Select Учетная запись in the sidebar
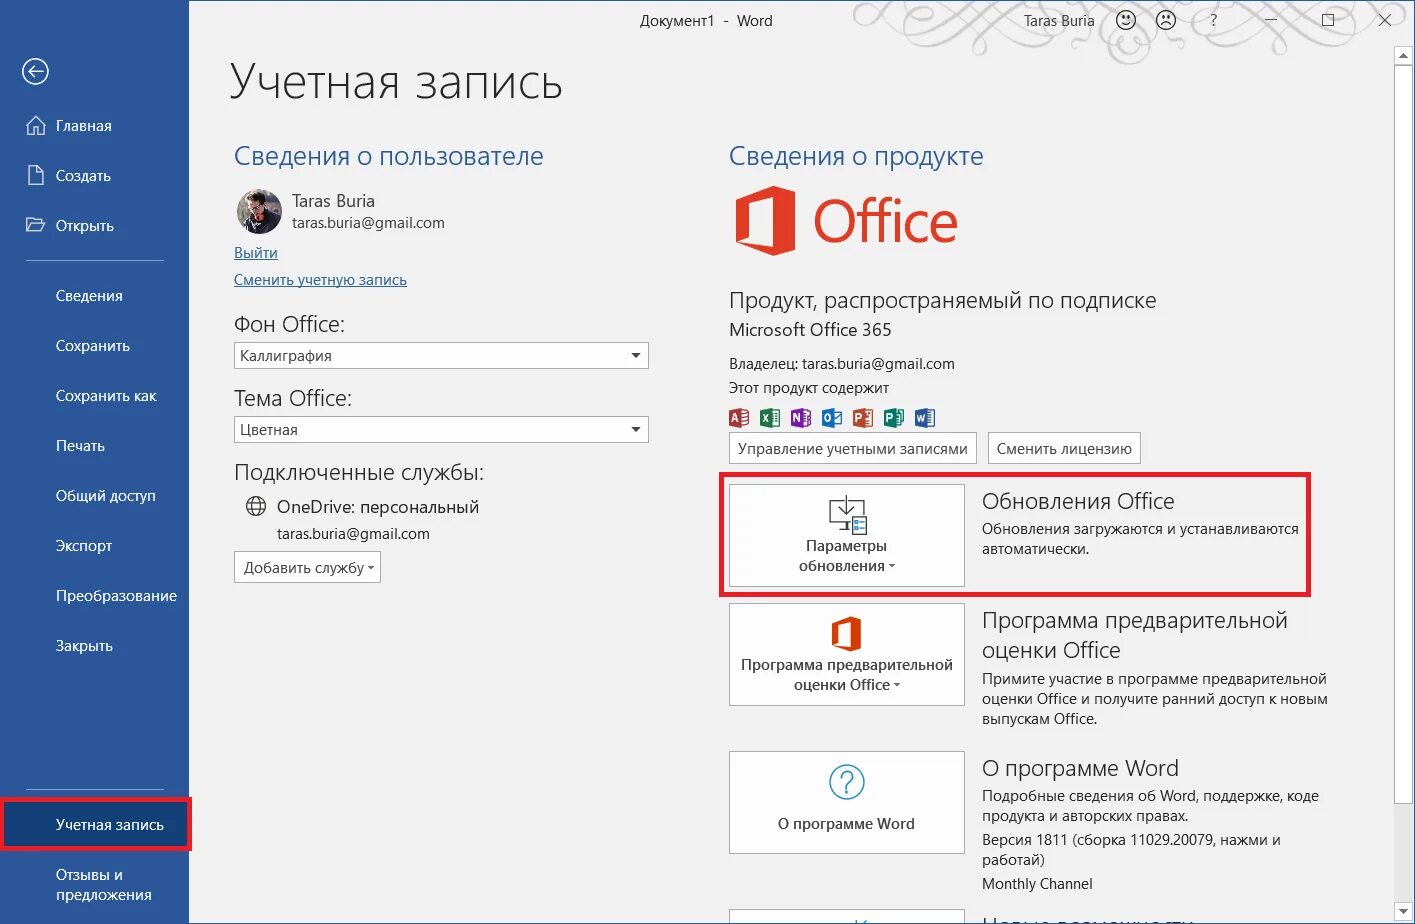The width and height of the screenshot is (1415, 924). [x=96, y=825]
